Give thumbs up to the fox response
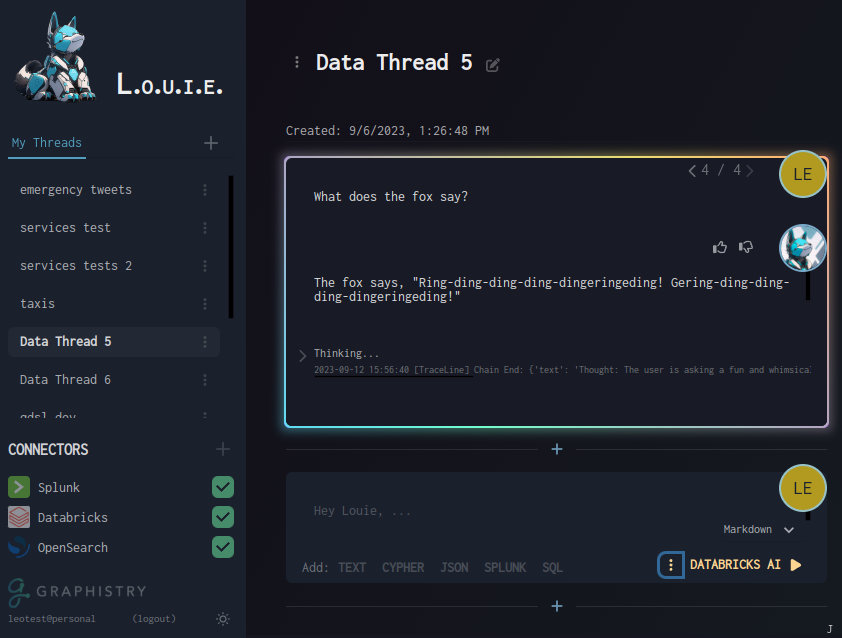 720,247
